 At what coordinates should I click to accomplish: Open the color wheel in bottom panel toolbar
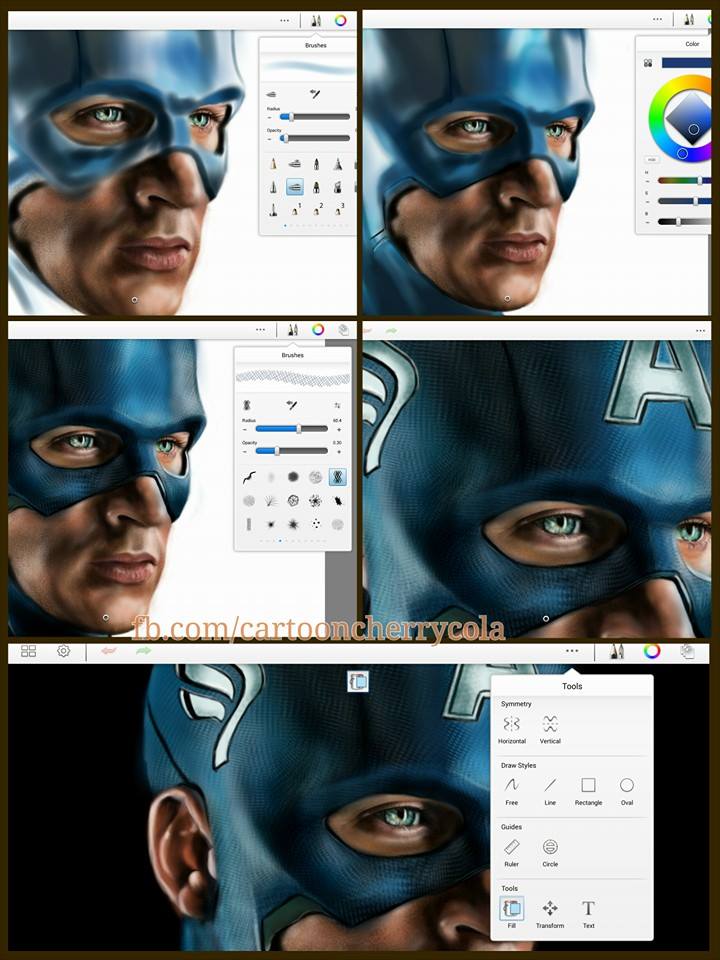click(x=652, y=651)
